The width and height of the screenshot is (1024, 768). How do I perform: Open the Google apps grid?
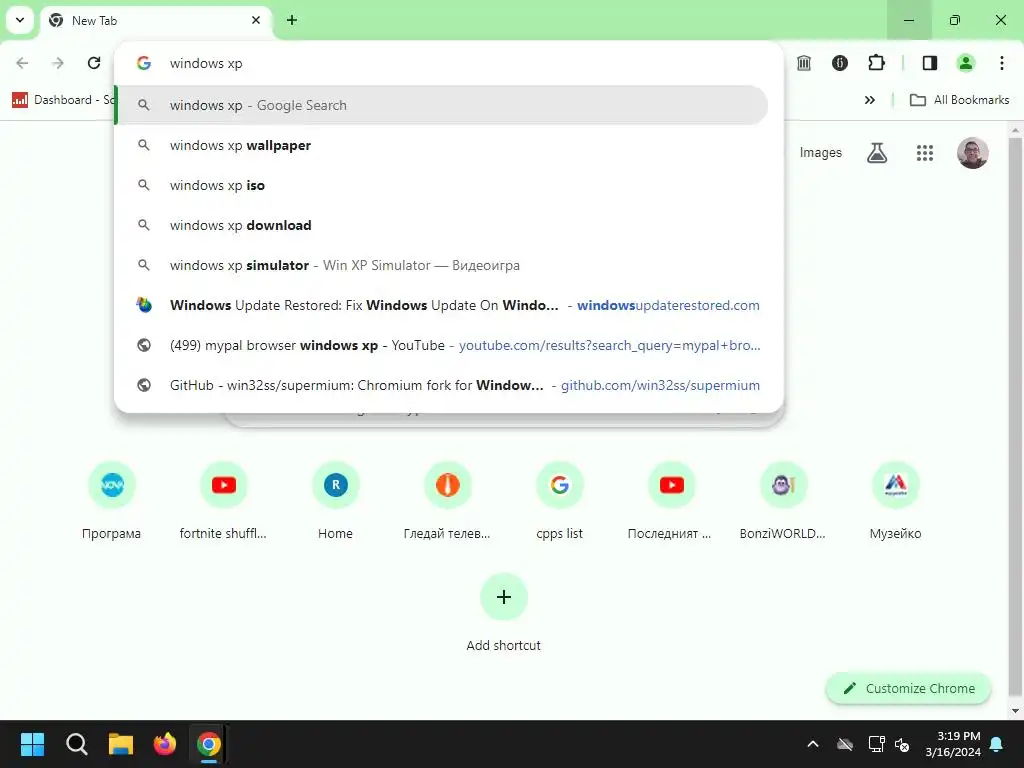point(925,153)
